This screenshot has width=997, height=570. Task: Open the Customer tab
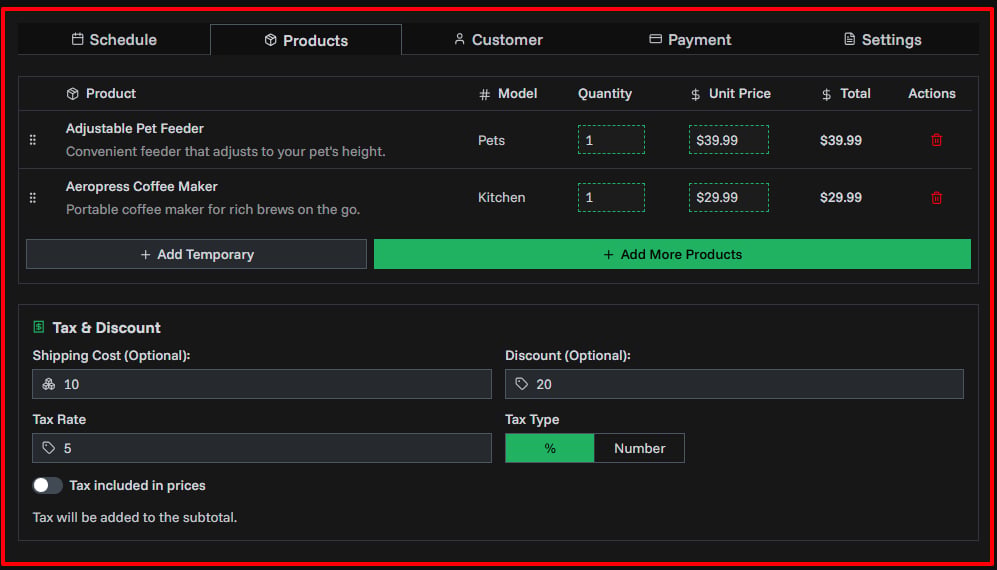click(x=498, y=39)
